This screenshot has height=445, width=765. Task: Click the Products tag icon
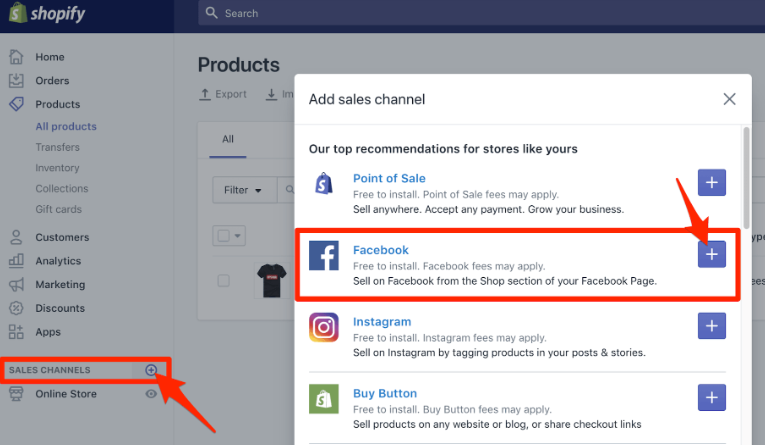(x=16, y=104)
